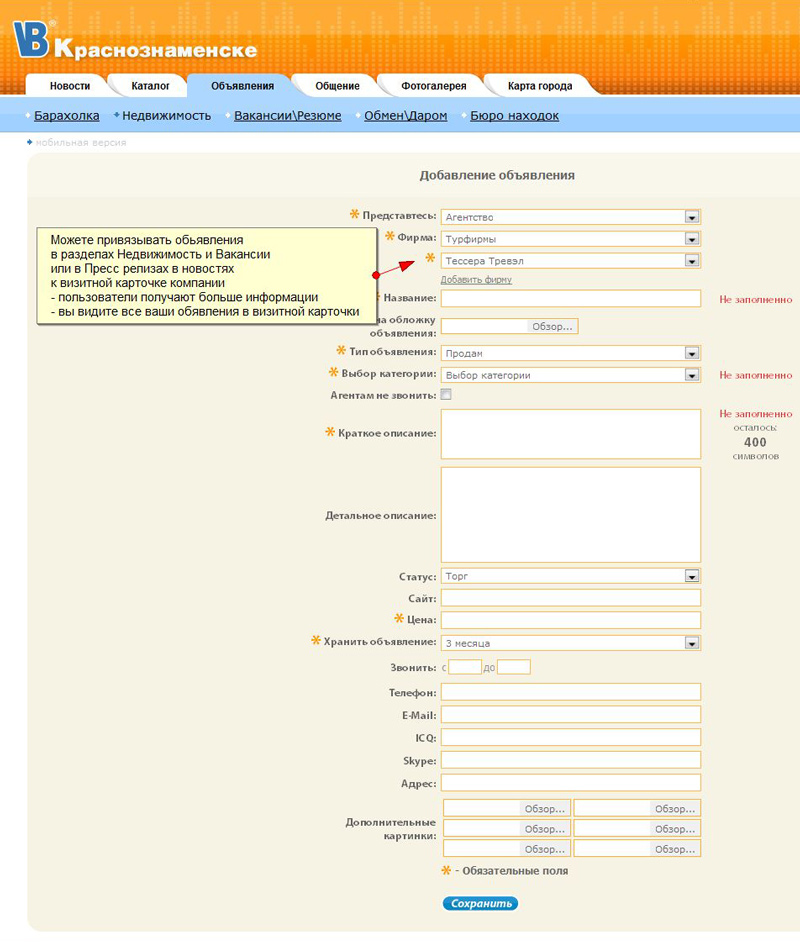Open the Фирма dropdown showing Турфирмы
This screenshot has height=943, width=800.
tap(571, 239)
